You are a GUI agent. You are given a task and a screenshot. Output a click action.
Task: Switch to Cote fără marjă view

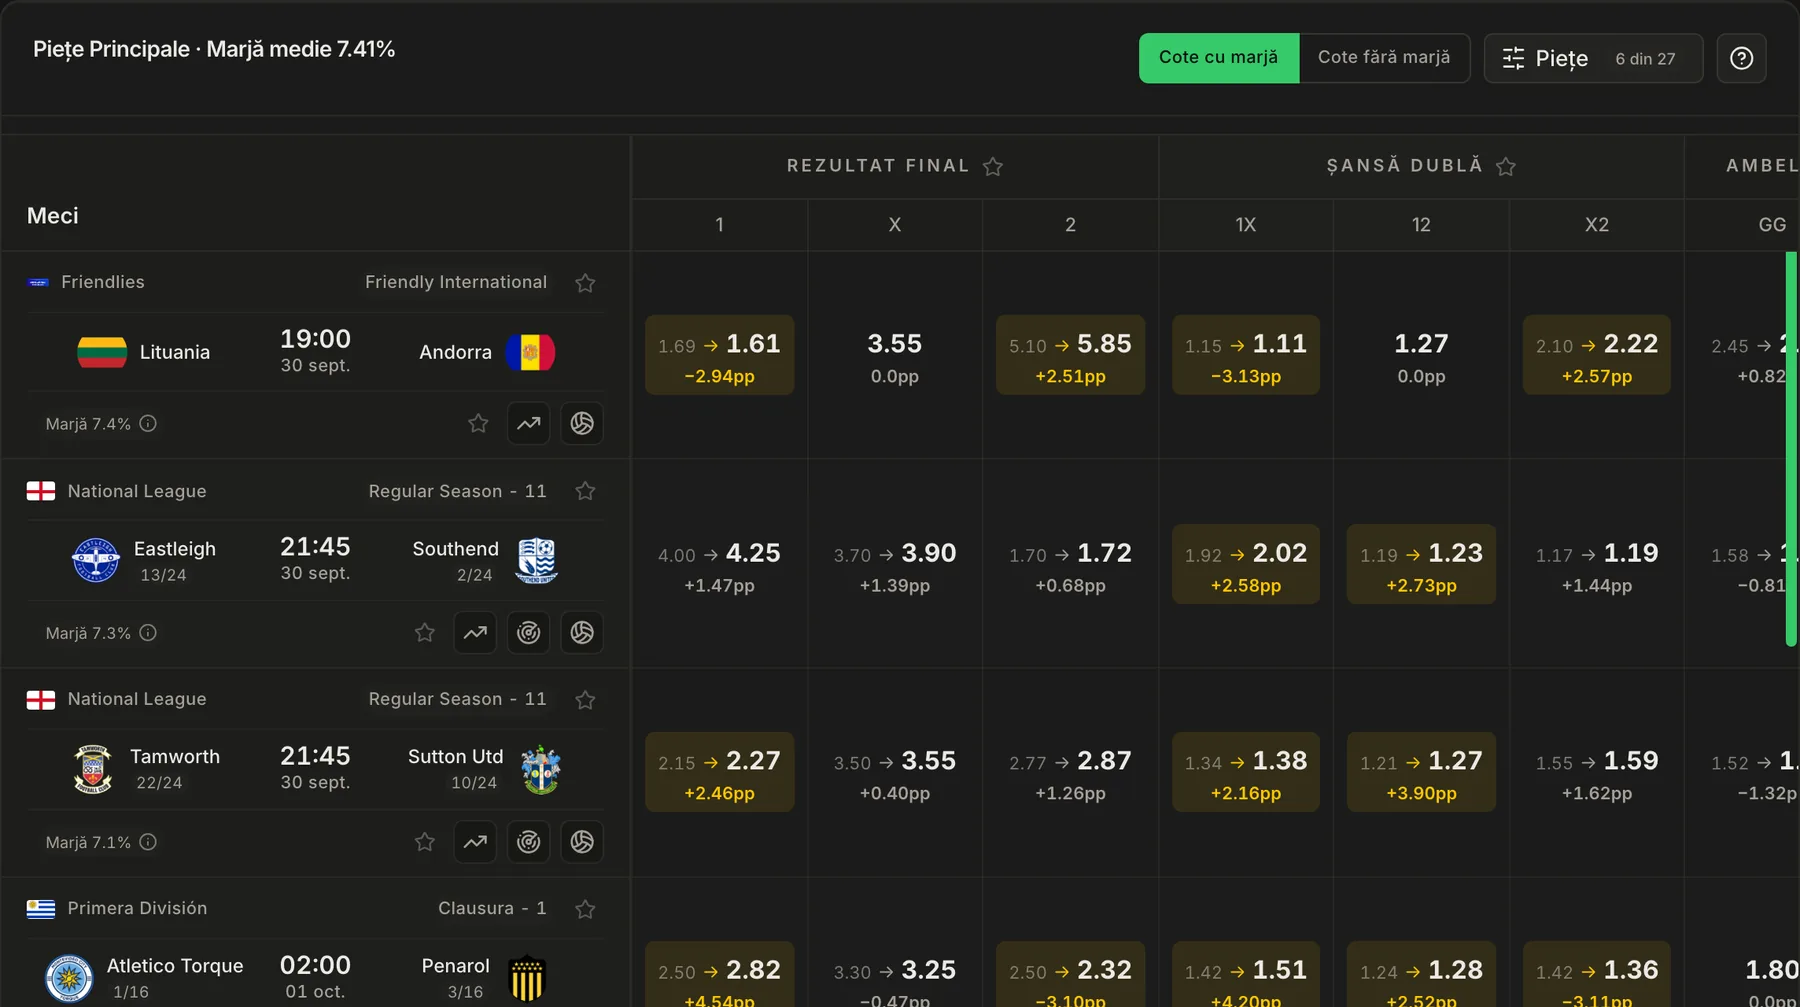click(1384, 58)
